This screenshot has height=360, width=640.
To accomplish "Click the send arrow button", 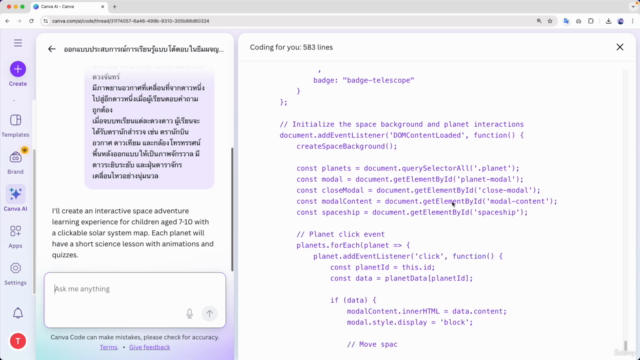I will (209, 313).
